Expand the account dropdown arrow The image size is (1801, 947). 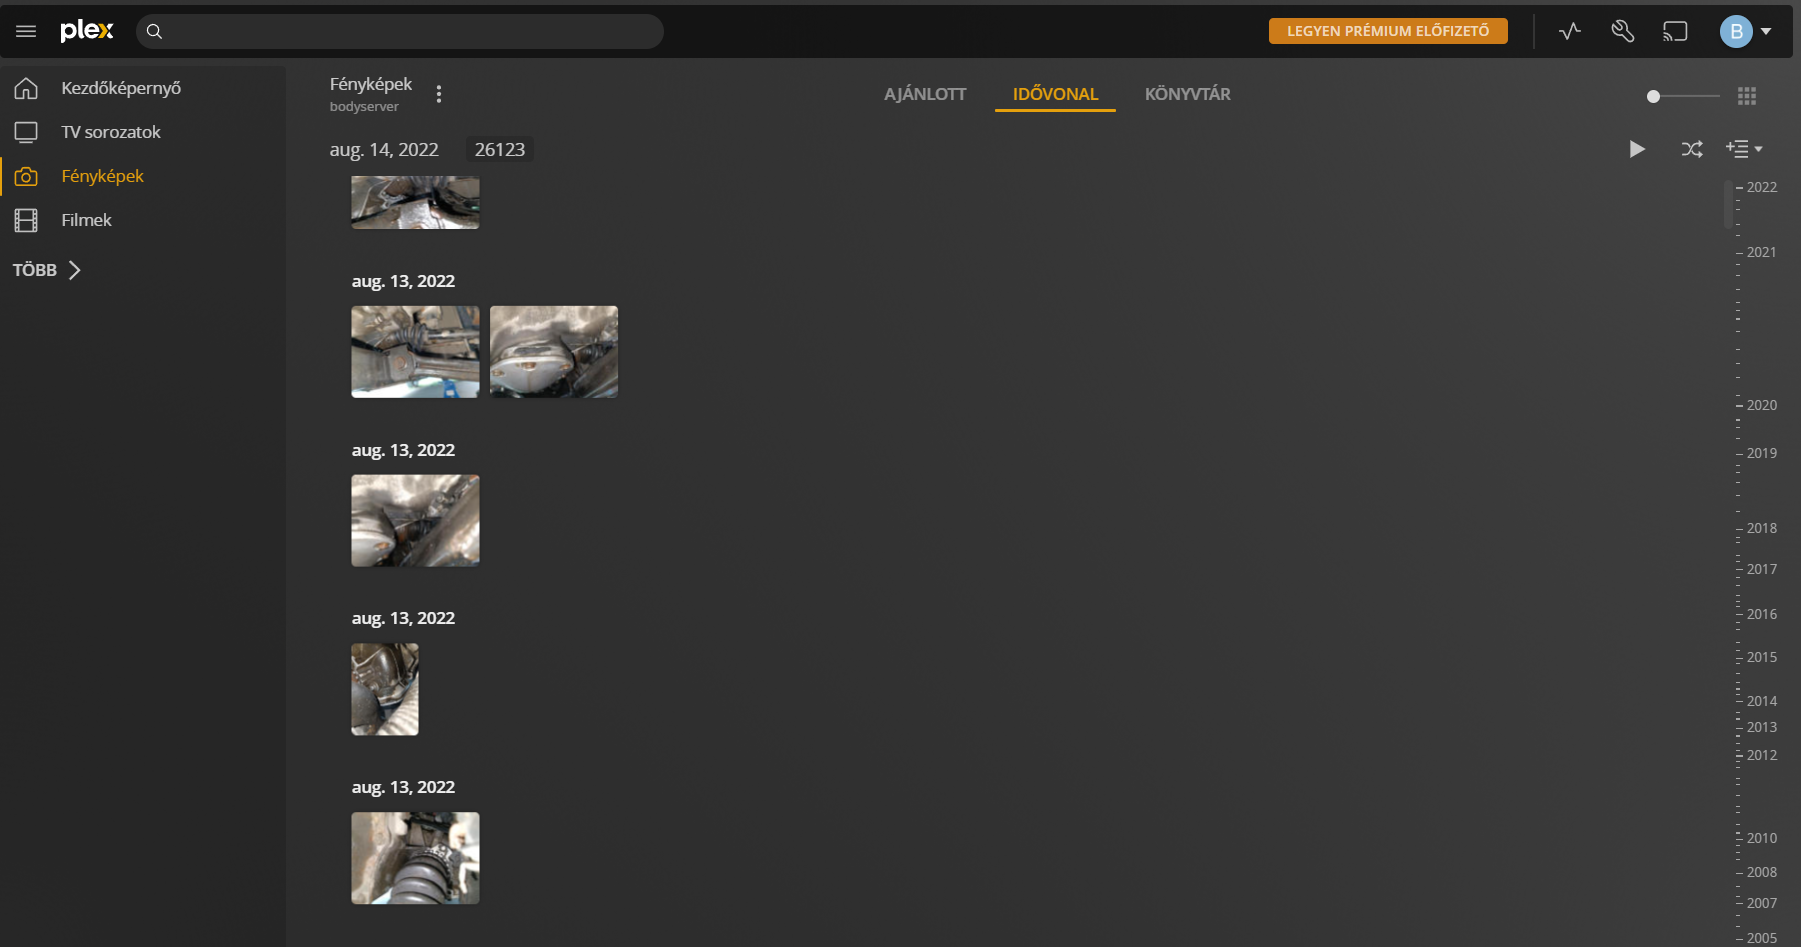click(1766, 31)
